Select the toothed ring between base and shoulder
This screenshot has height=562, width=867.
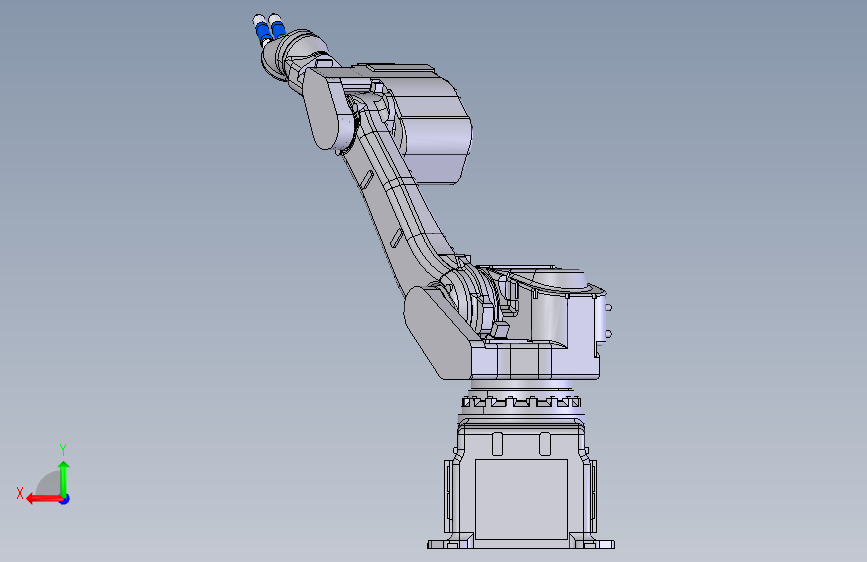tap(521, 402)
